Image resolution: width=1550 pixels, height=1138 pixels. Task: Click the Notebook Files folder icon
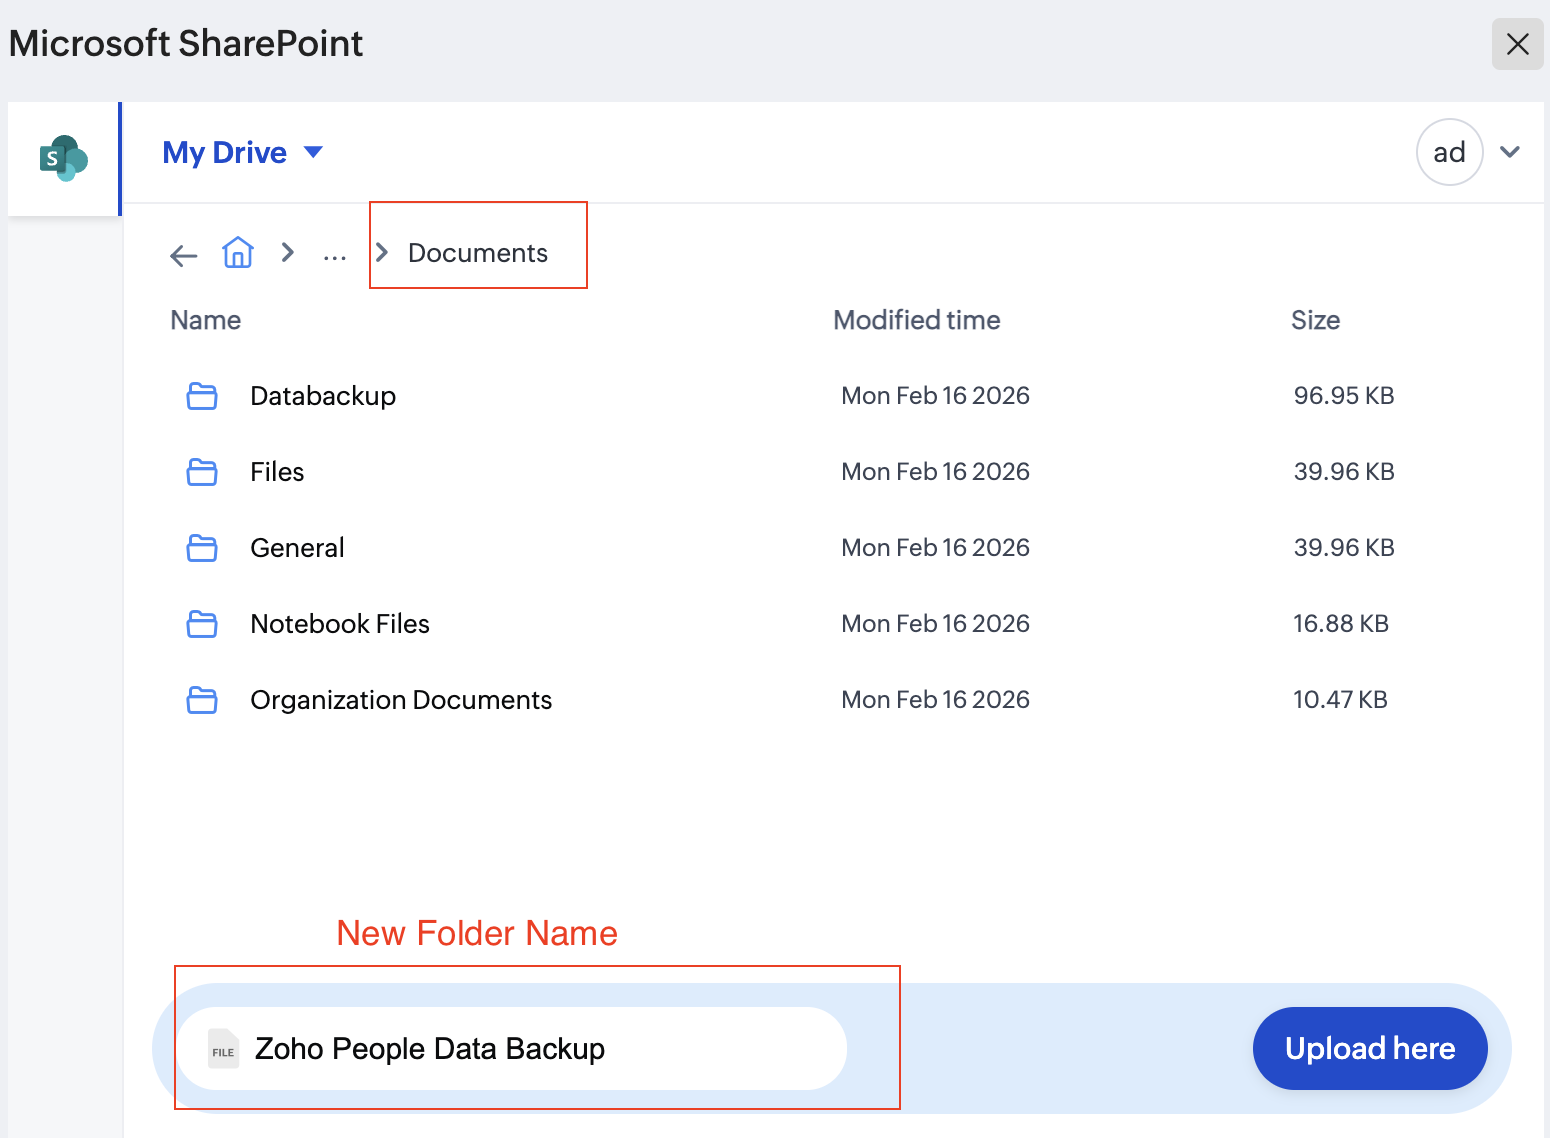point(202,624)
